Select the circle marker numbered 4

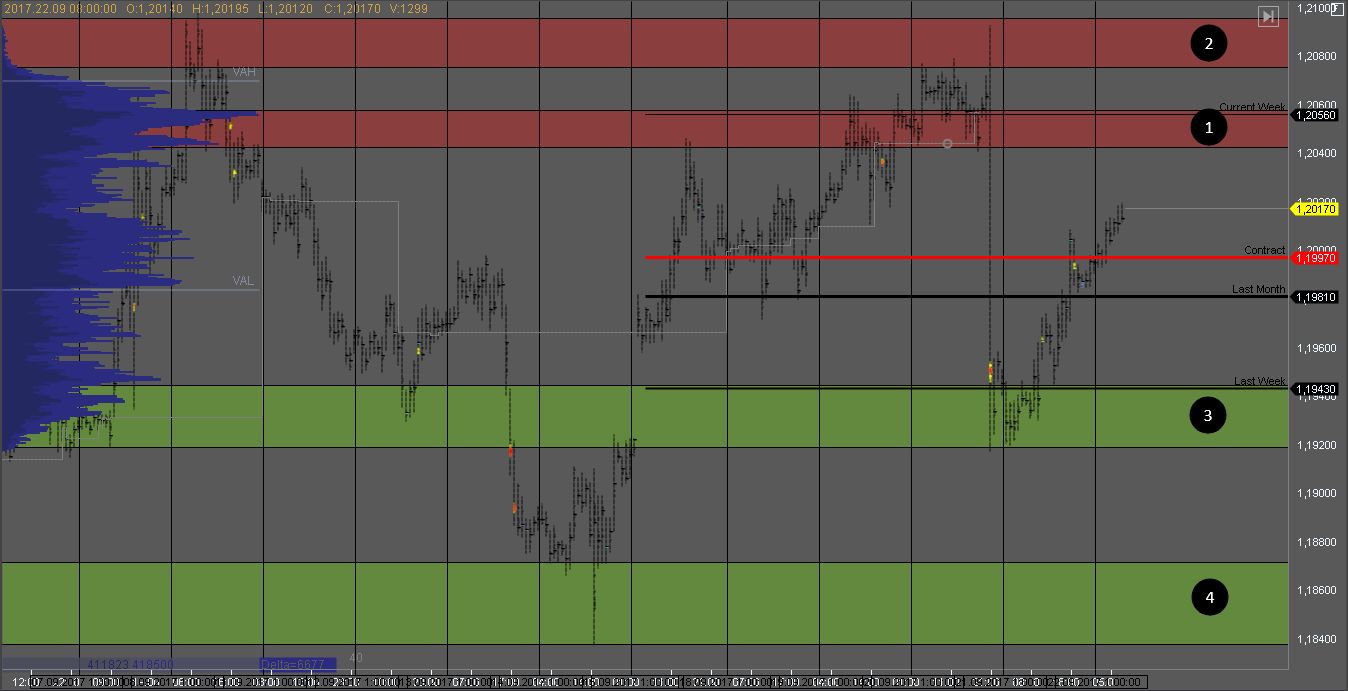tap(1210, 597)
